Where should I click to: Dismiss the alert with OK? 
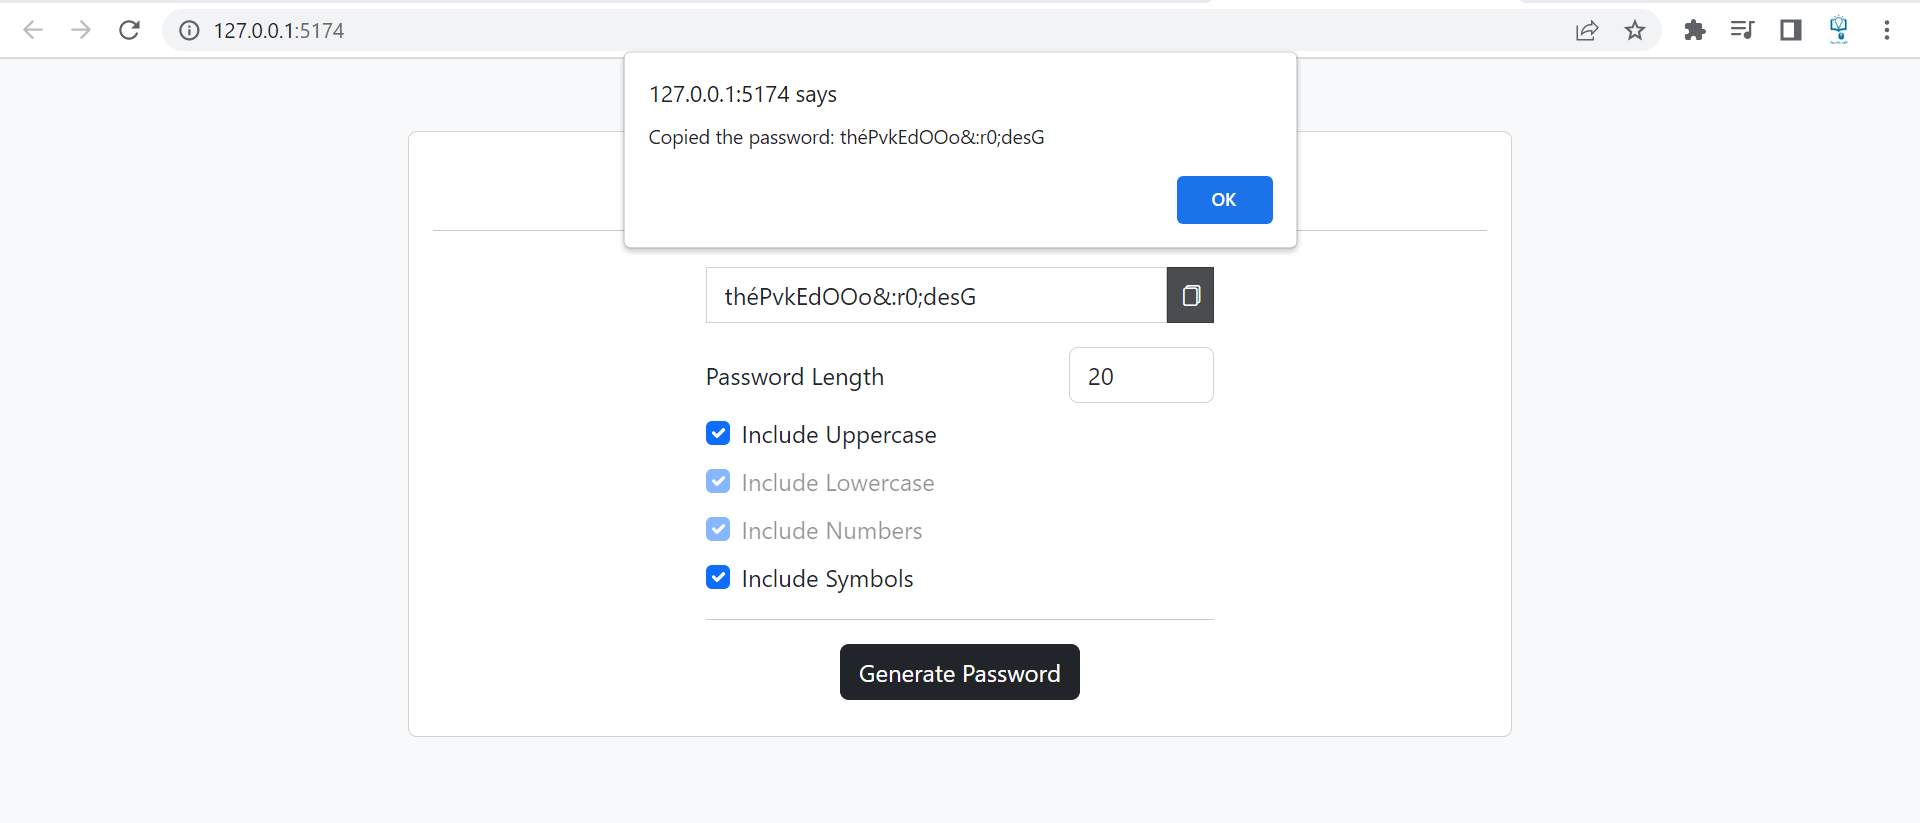pos(1224,200)
